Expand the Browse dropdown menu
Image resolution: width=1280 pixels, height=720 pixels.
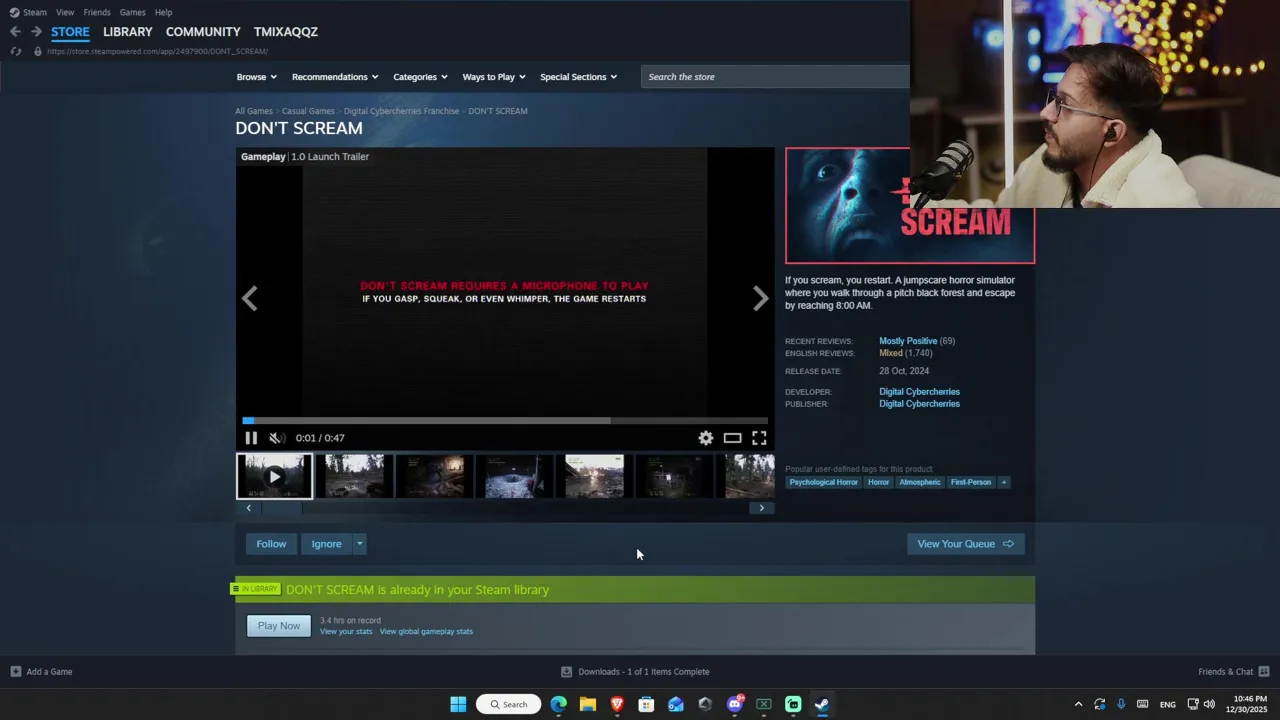(257, 77)
